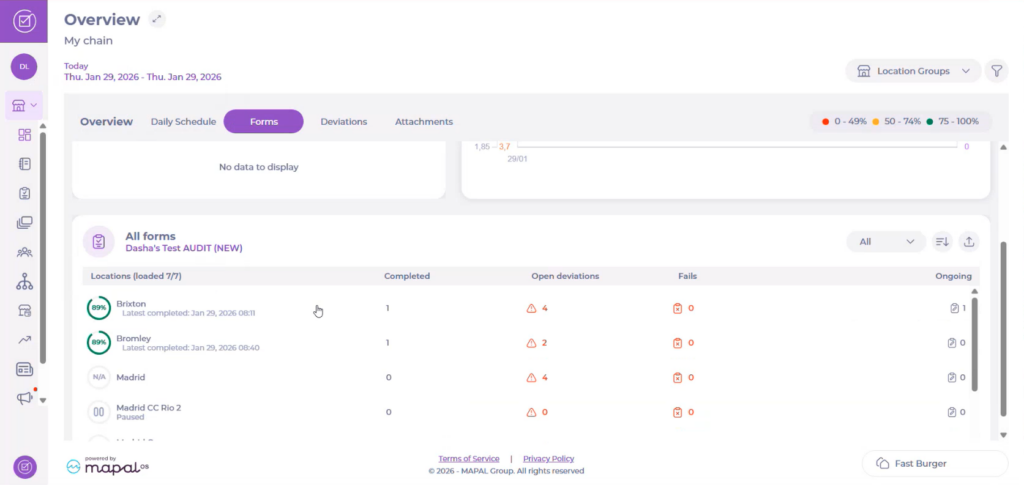Open the dashboard grid icon in sidebar
Screen dimensions: 1024x485
25,135
